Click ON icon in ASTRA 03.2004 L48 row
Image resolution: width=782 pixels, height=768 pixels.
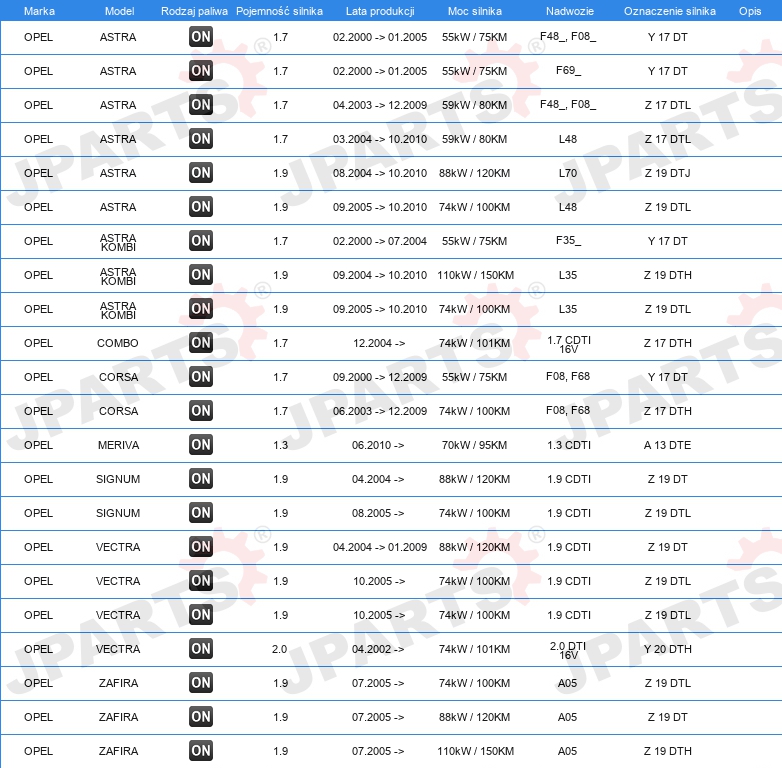(201, 139)
